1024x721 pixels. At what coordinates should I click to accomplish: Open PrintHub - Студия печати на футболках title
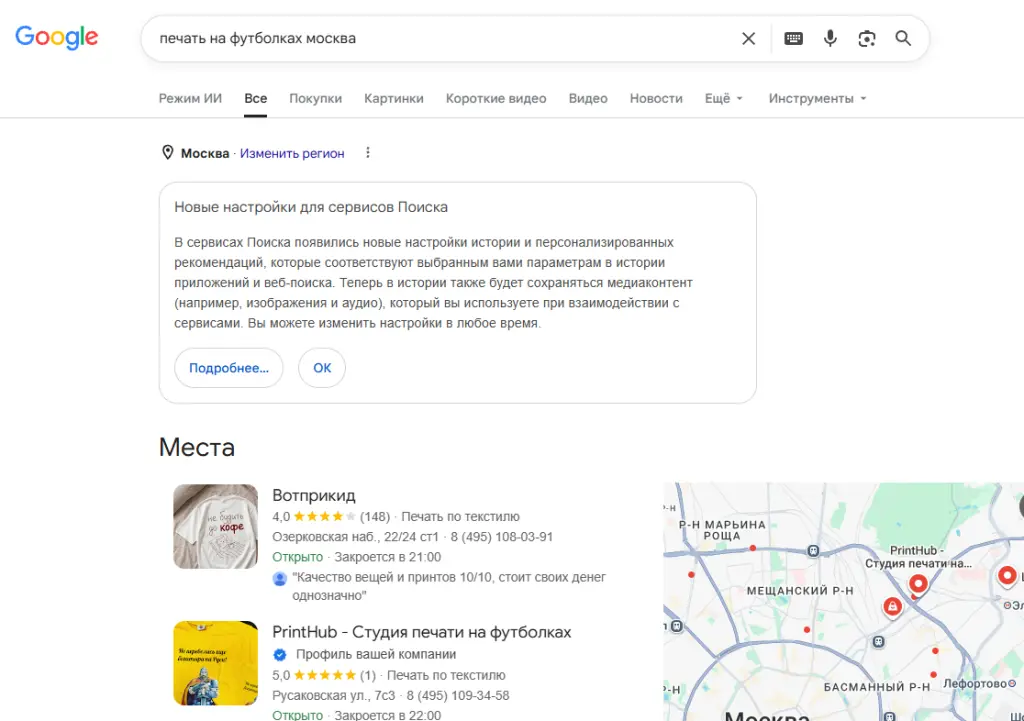click(x=422, y=632)
